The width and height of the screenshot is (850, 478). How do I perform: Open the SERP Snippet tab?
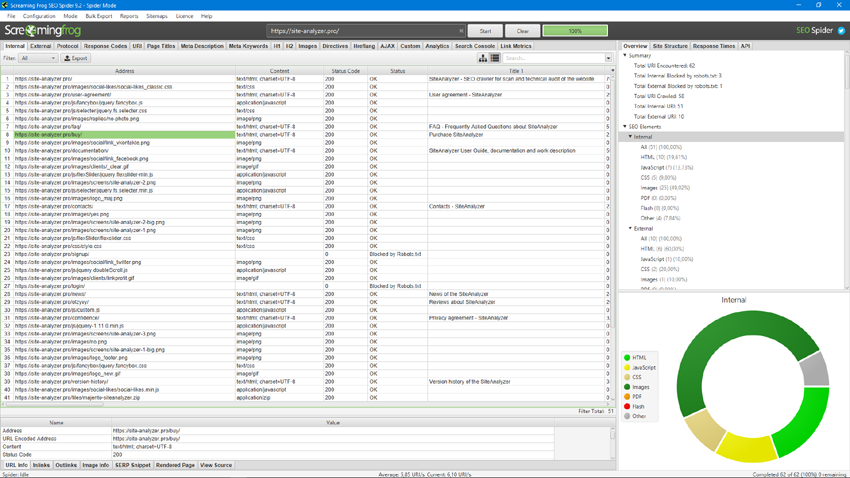click(x=133, y=465)
